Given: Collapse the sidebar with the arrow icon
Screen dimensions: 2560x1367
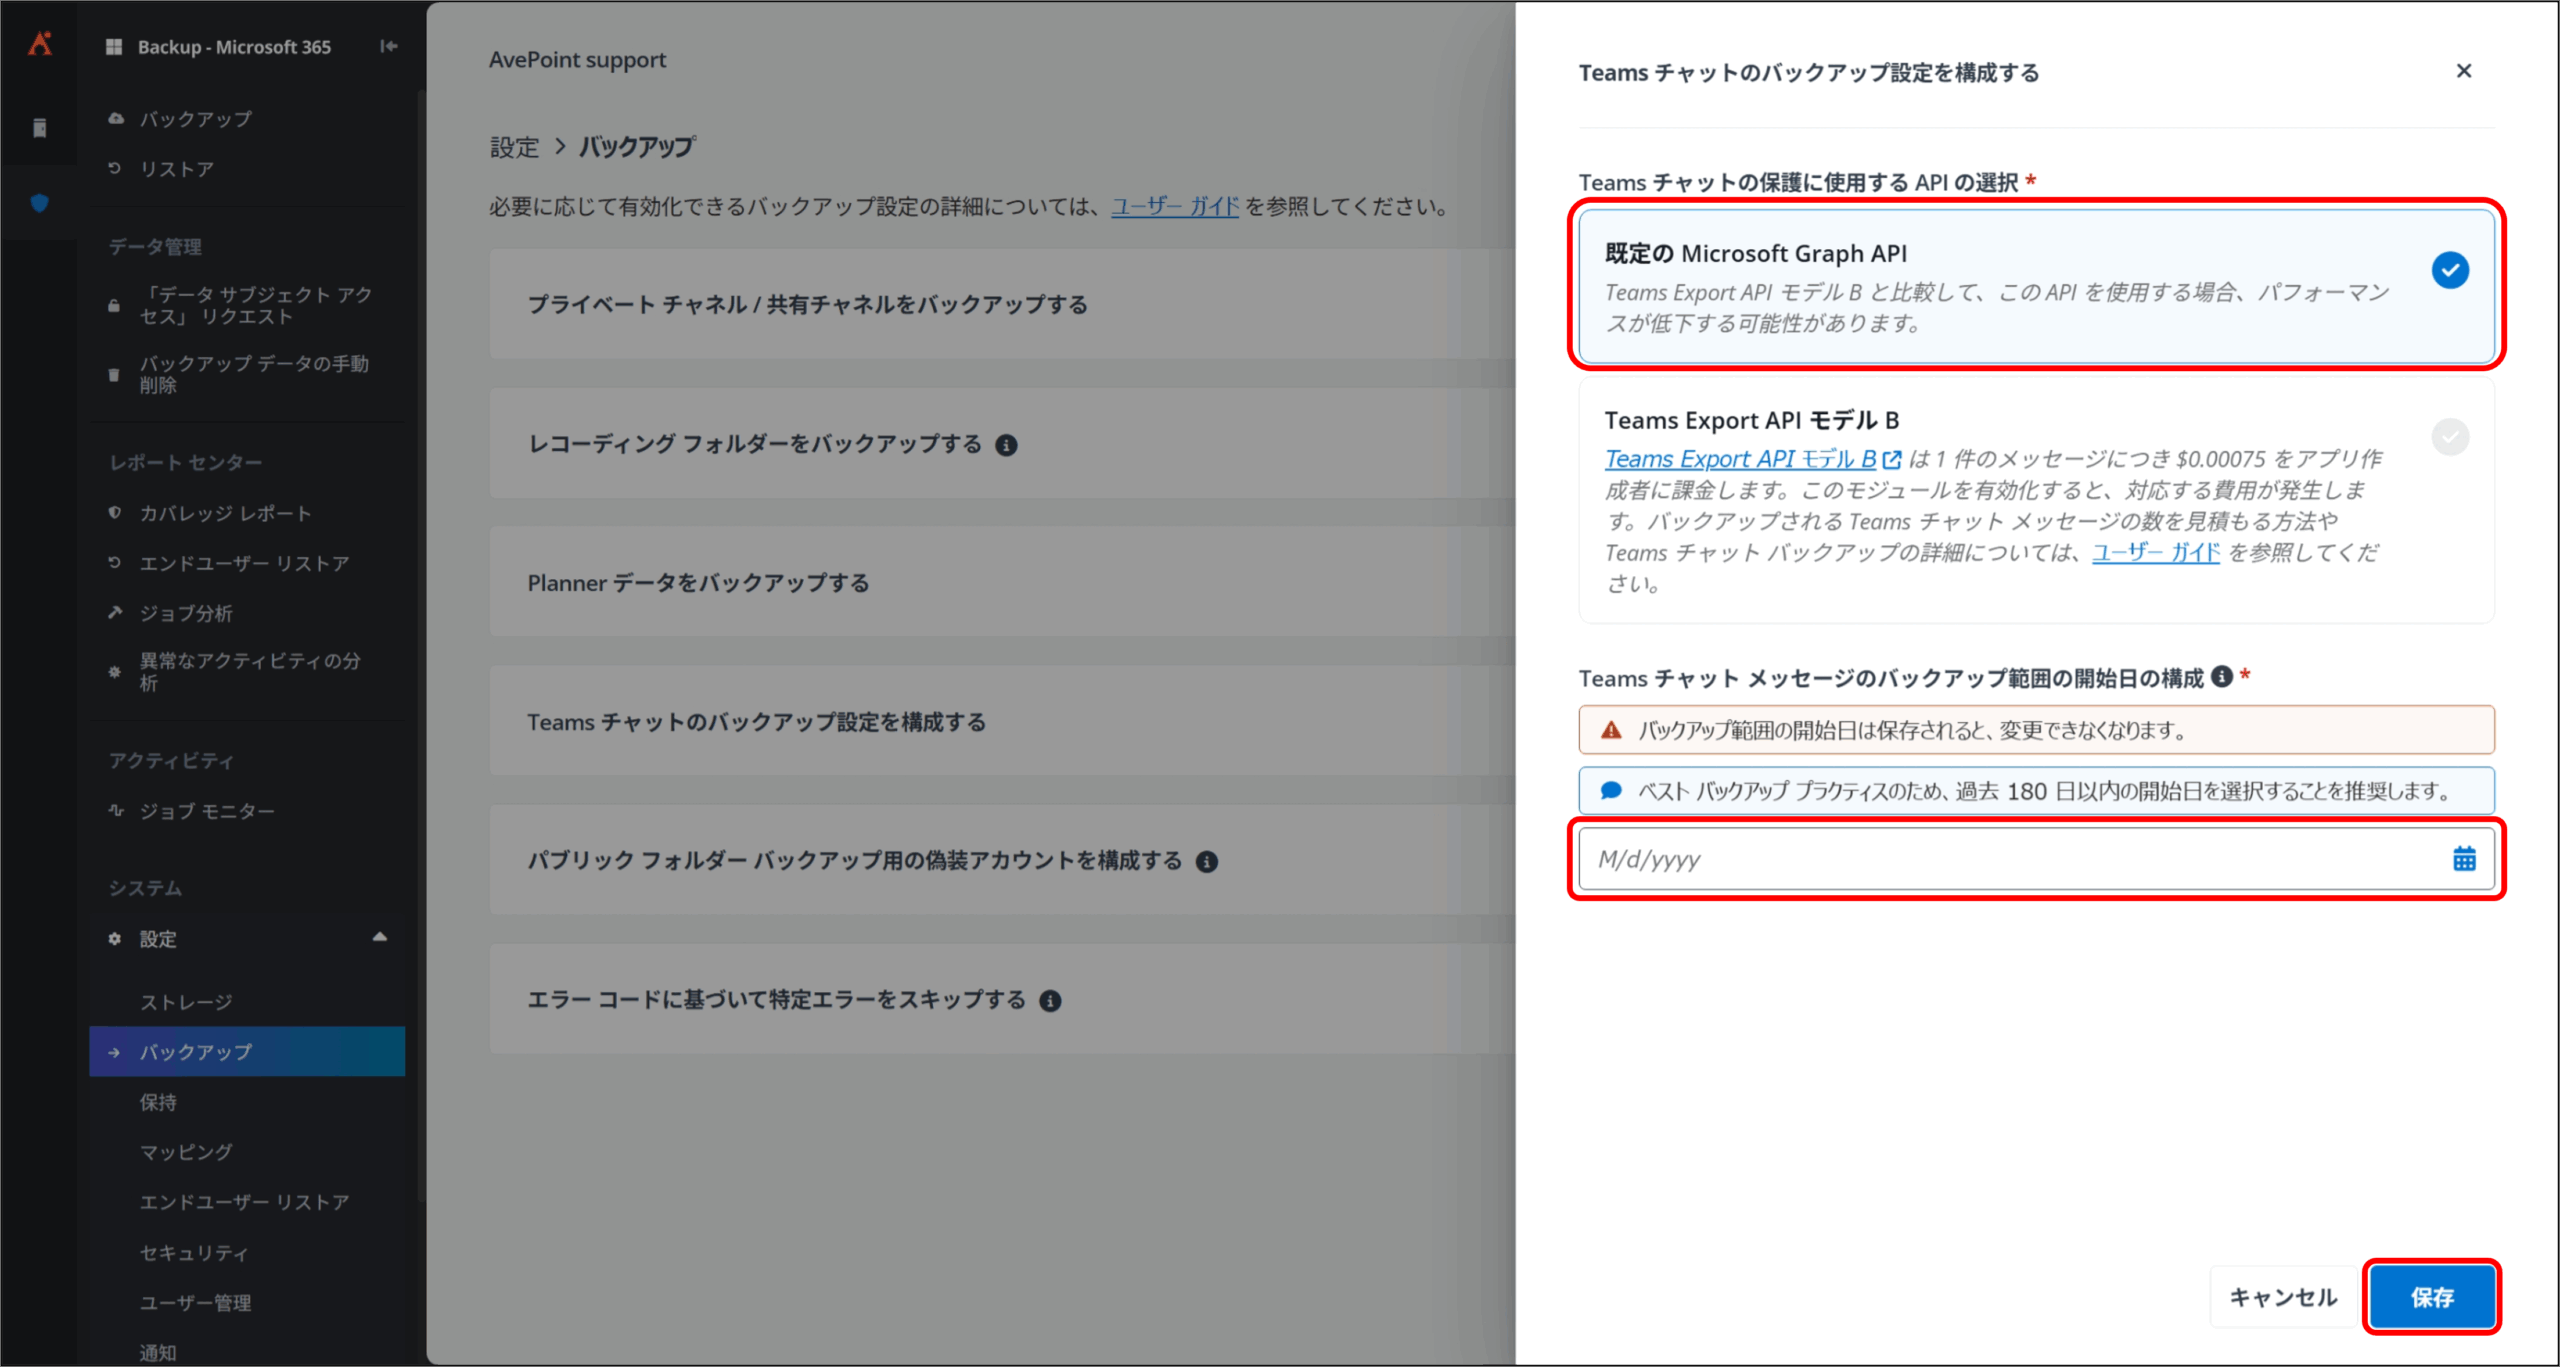Looking at the screenshot, I should click(388, 46).
